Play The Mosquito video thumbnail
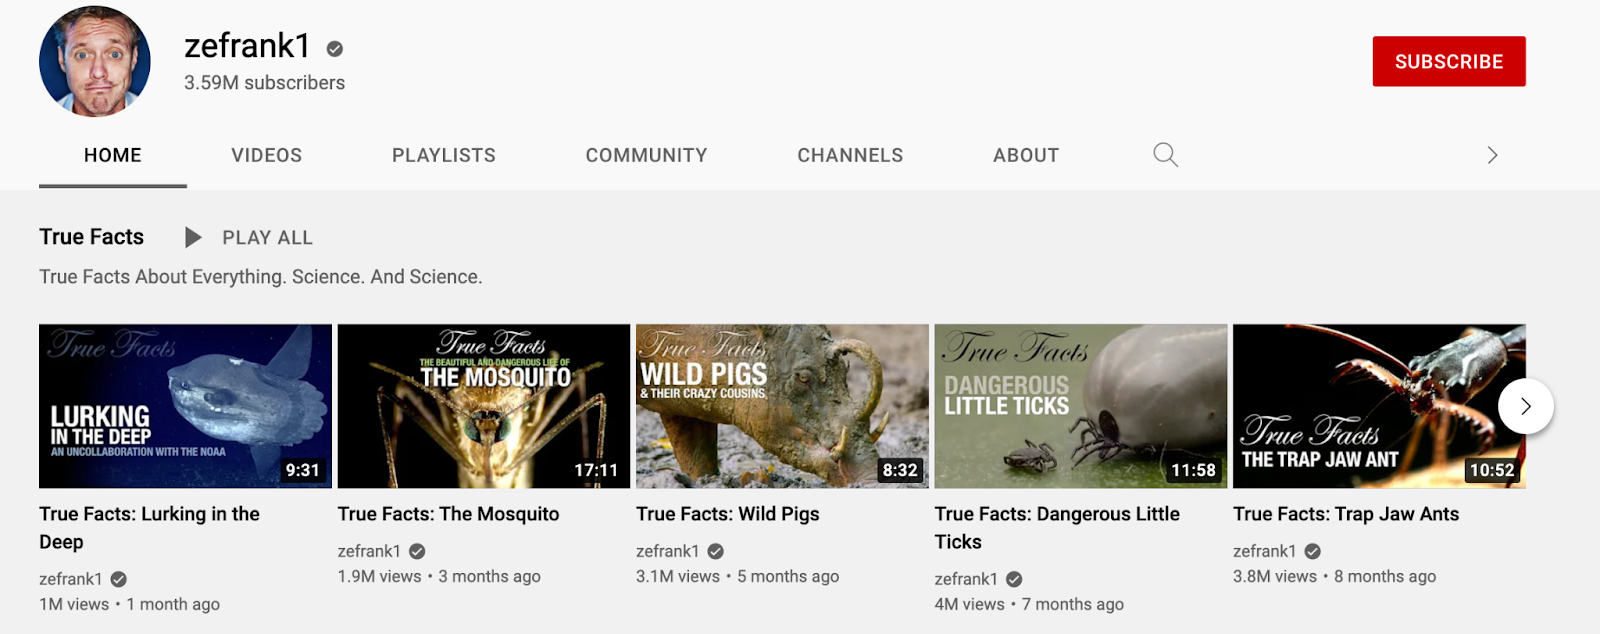 coord(484,406)
